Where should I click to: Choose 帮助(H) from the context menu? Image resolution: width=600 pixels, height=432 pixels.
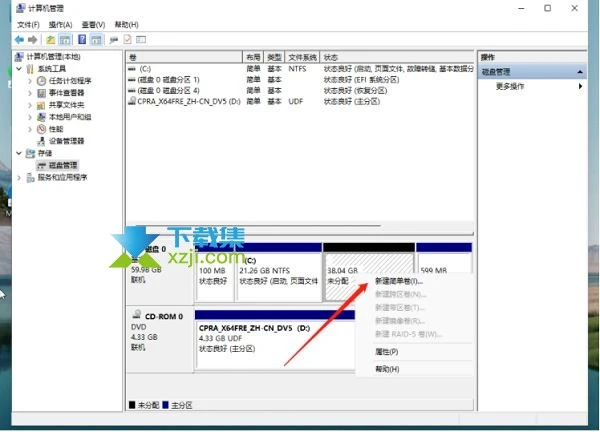387,369
